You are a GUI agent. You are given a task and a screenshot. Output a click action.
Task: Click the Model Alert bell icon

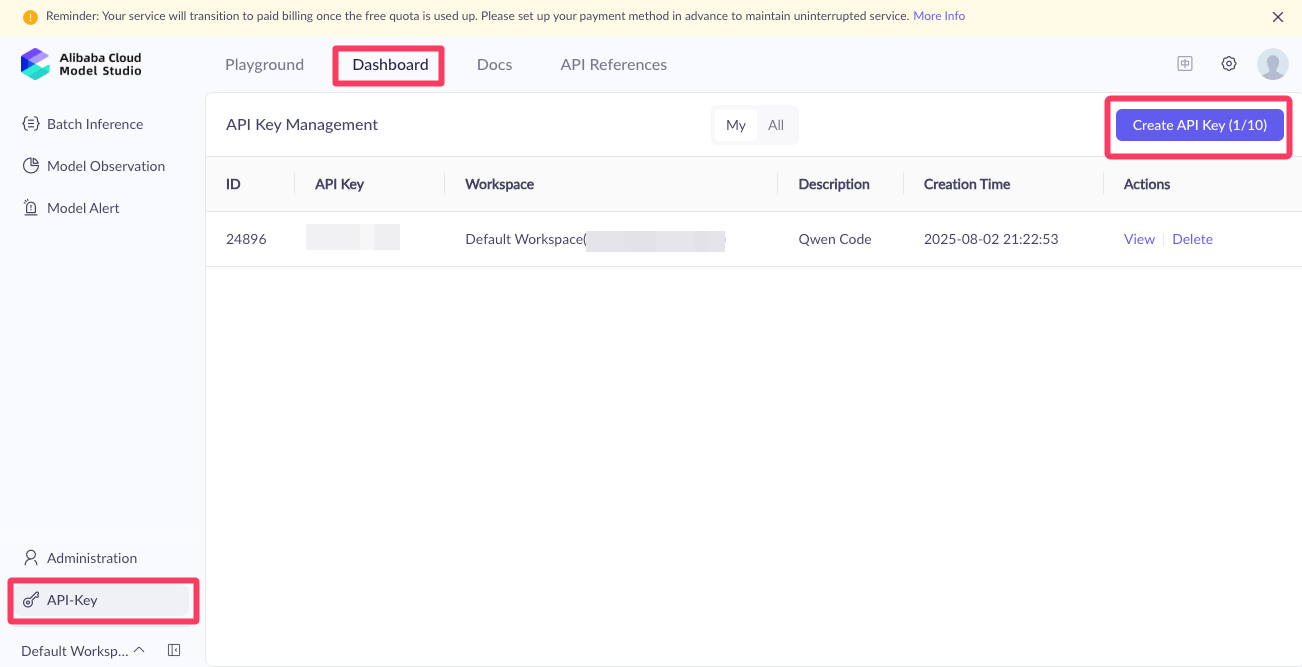point(31,208)
